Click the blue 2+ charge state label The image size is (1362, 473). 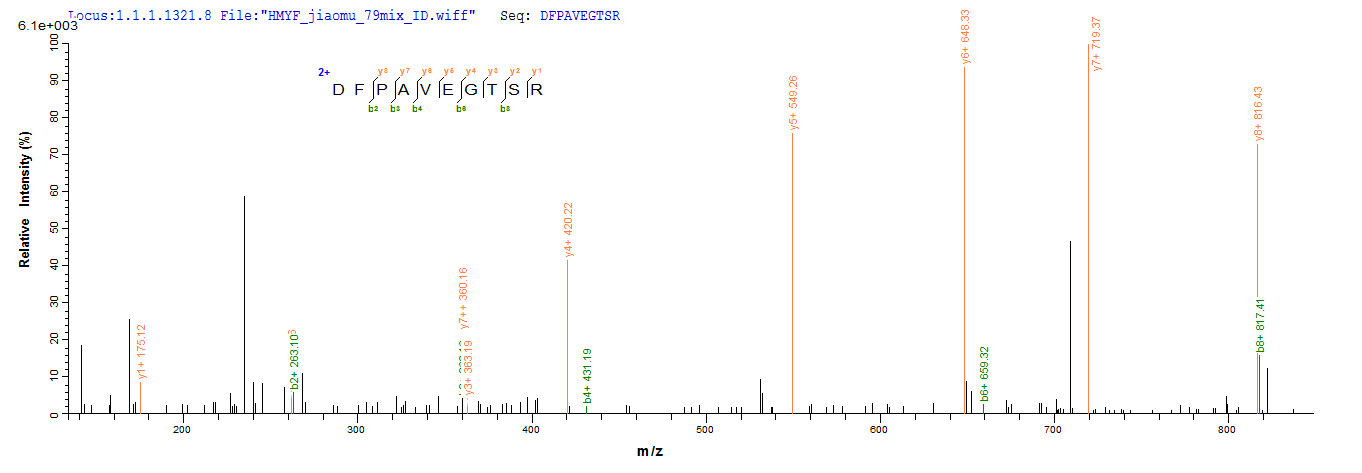pyautogui.click(x=323, y=72)
